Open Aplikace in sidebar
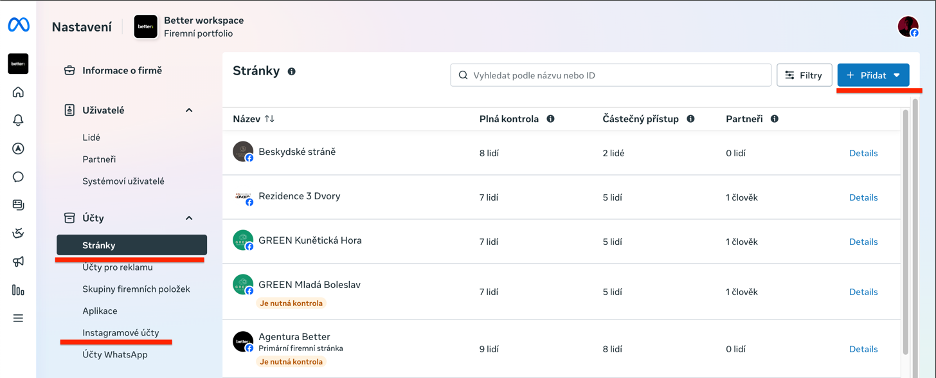The image size is (936, 378). pos(100,311)
